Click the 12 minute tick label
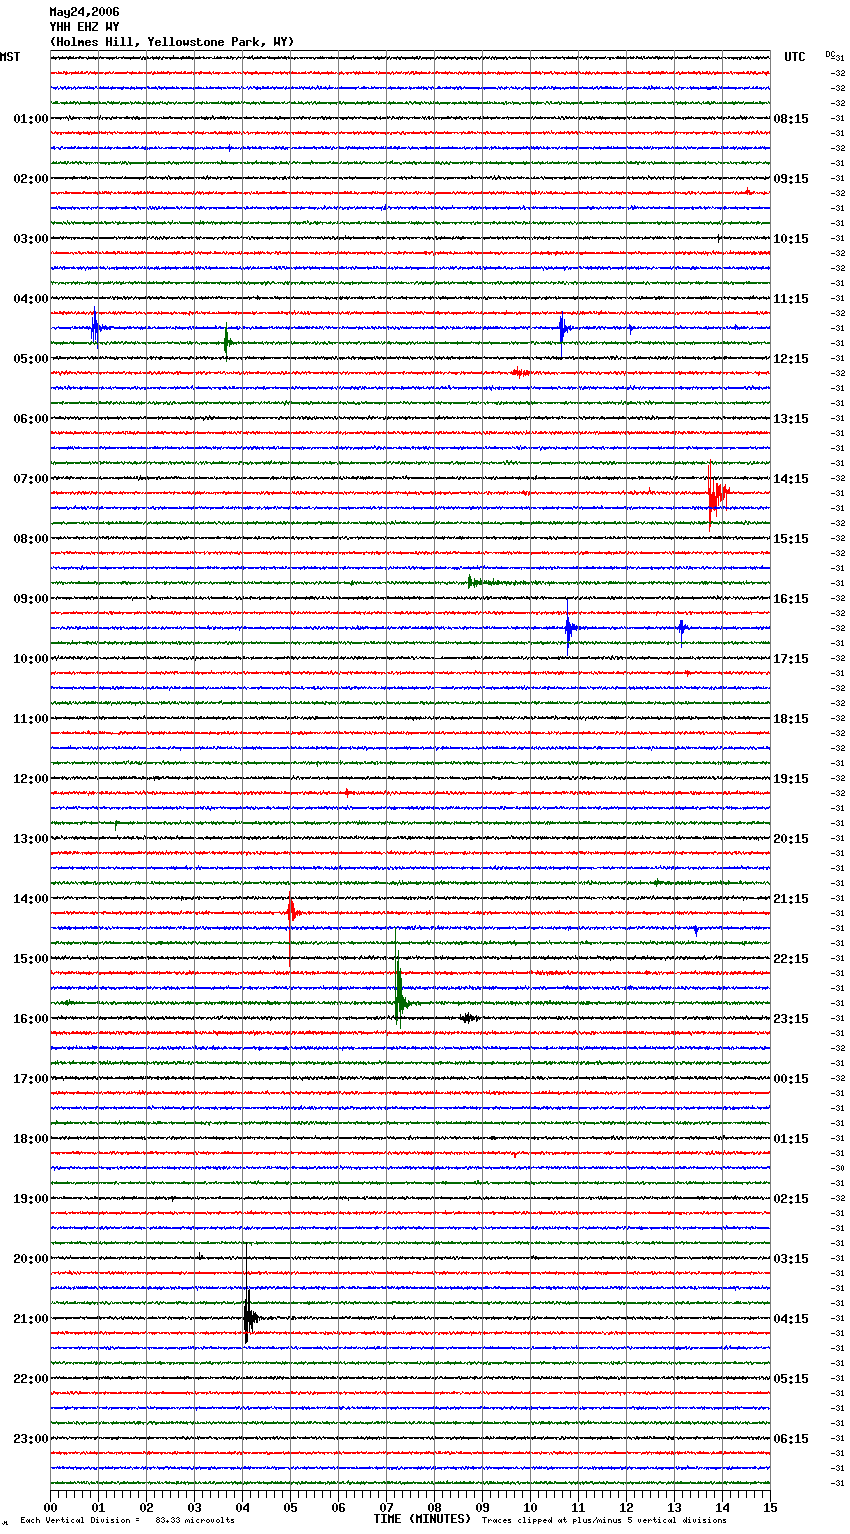850x1534 pixels. tap(626, 1507)
